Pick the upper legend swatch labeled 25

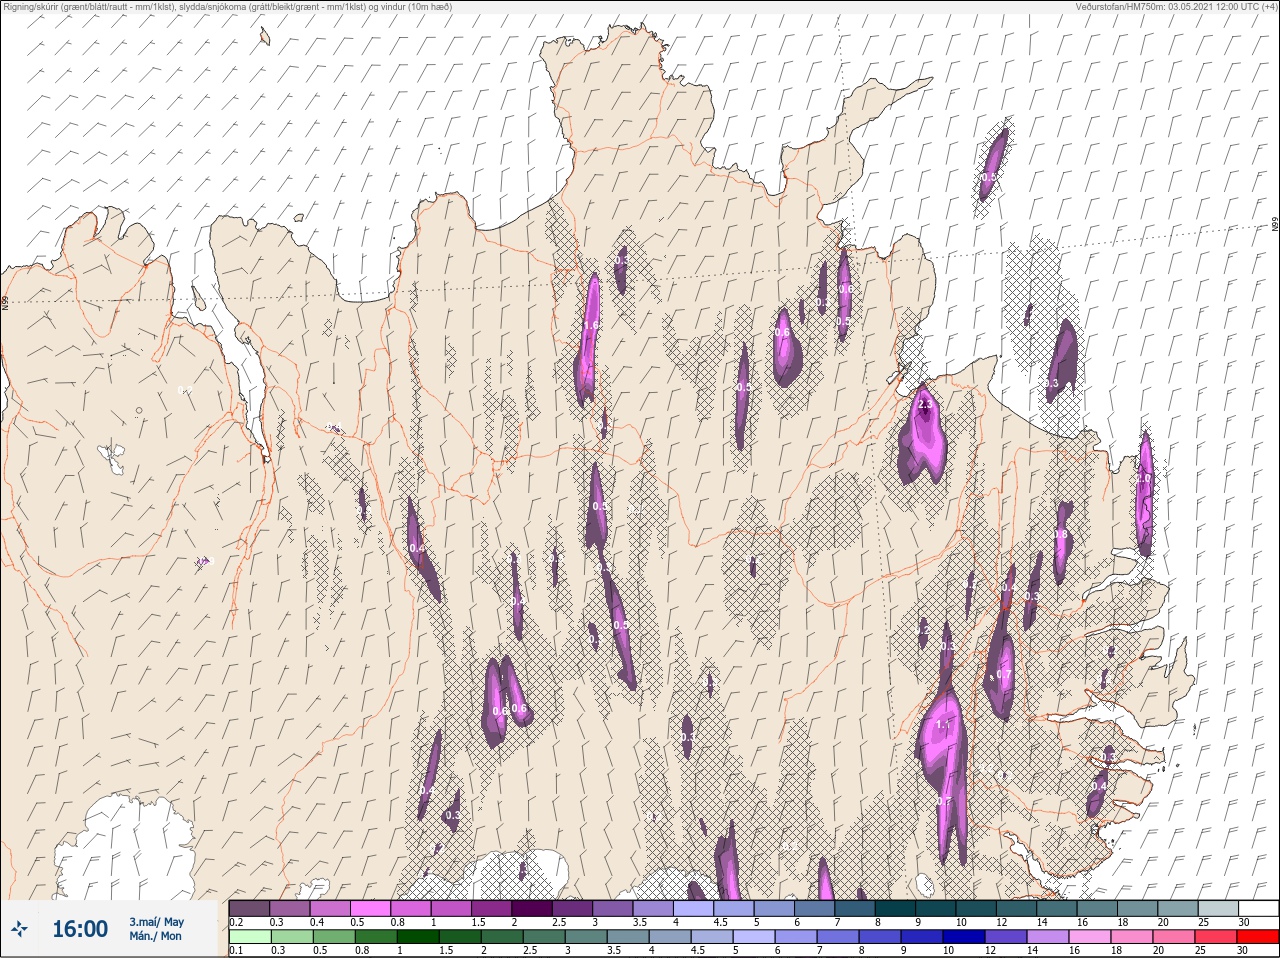click(x=1218, y=908)
